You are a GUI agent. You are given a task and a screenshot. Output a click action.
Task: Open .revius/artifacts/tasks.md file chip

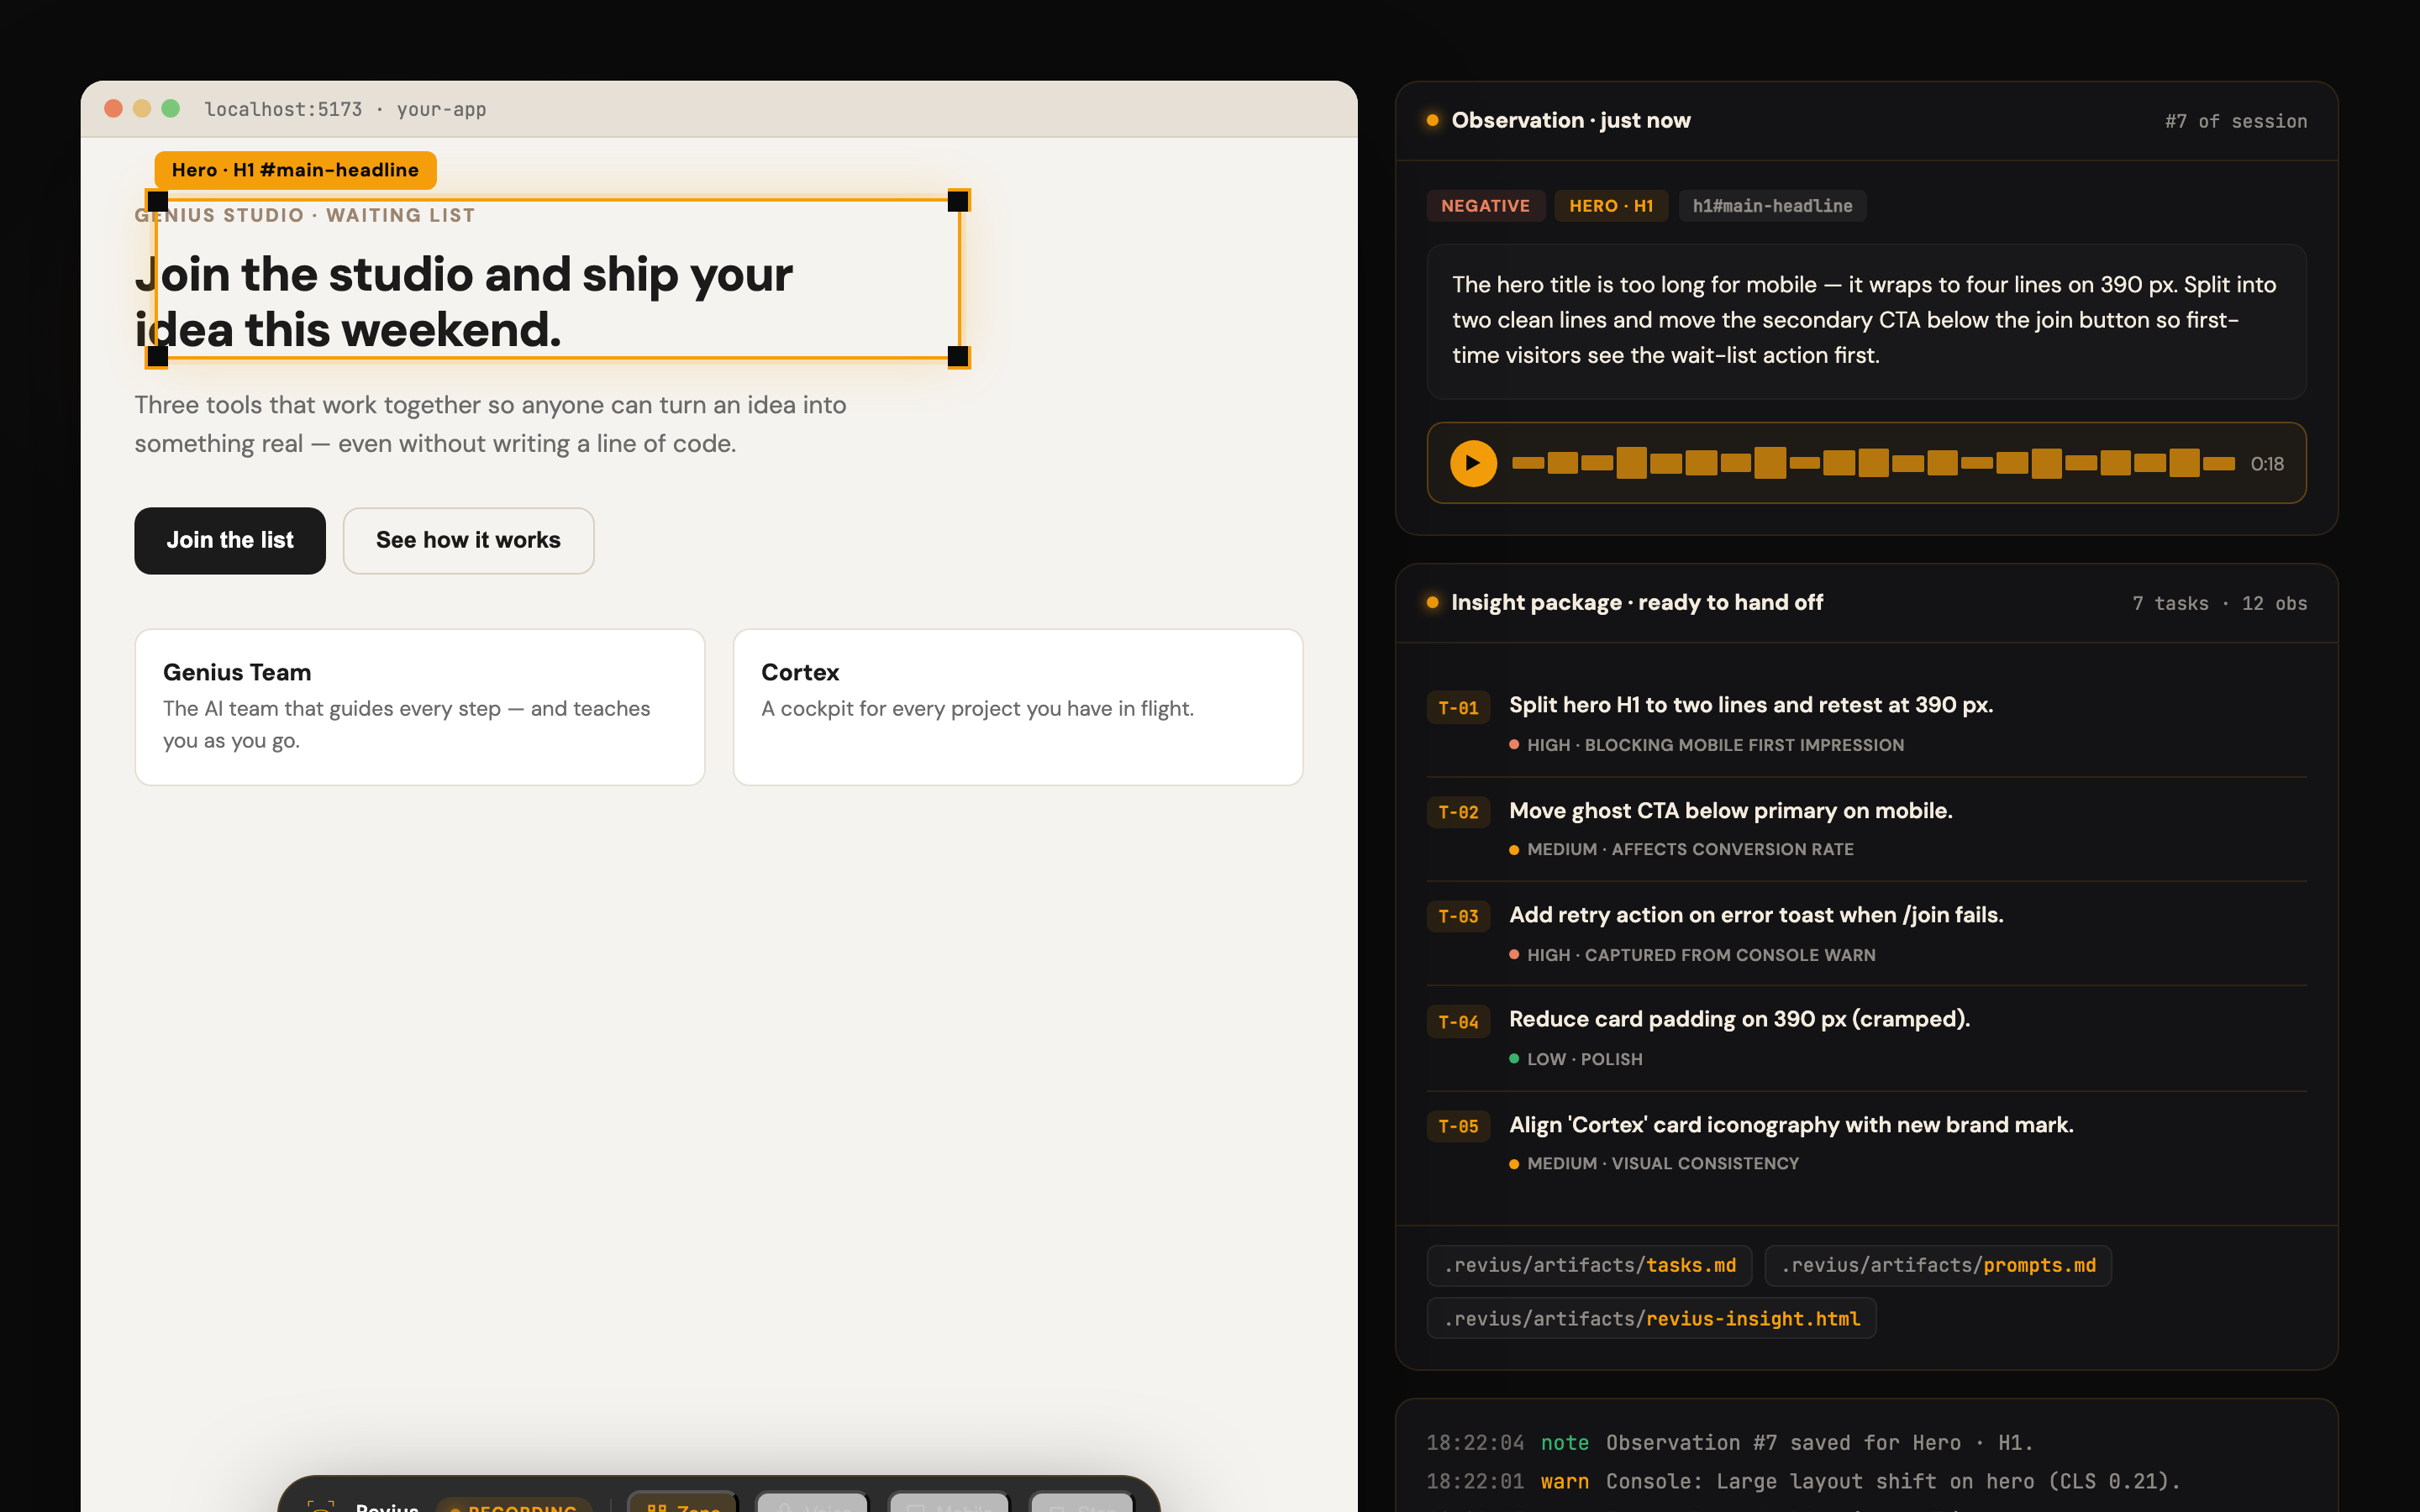pos(1589,1265)
